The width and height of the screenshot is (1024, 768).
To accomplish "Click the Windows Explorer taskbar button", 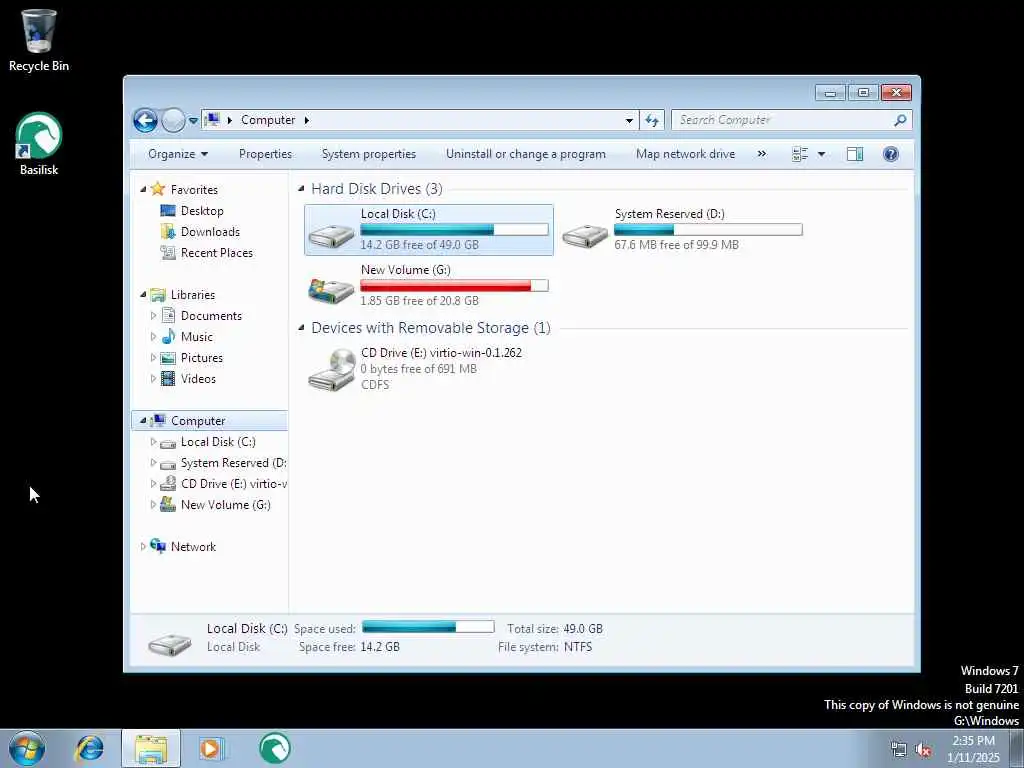I will click(x=151, y=748).
